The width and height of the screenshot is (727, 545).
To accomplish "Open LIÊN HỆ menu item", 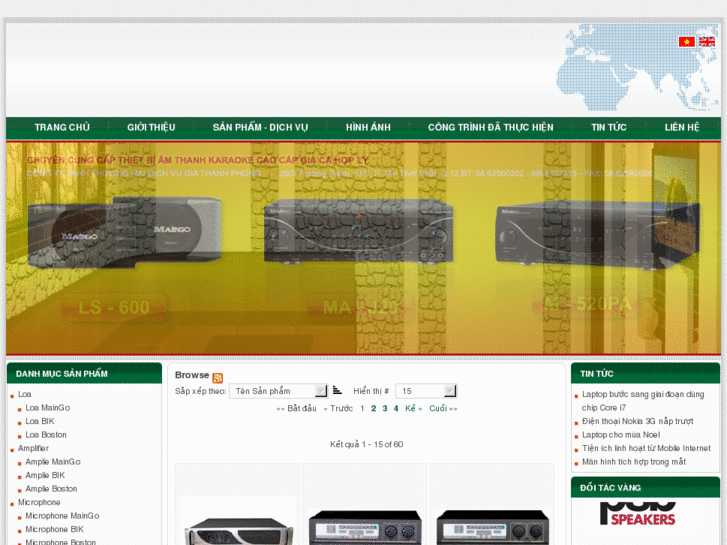I will 682,127.
